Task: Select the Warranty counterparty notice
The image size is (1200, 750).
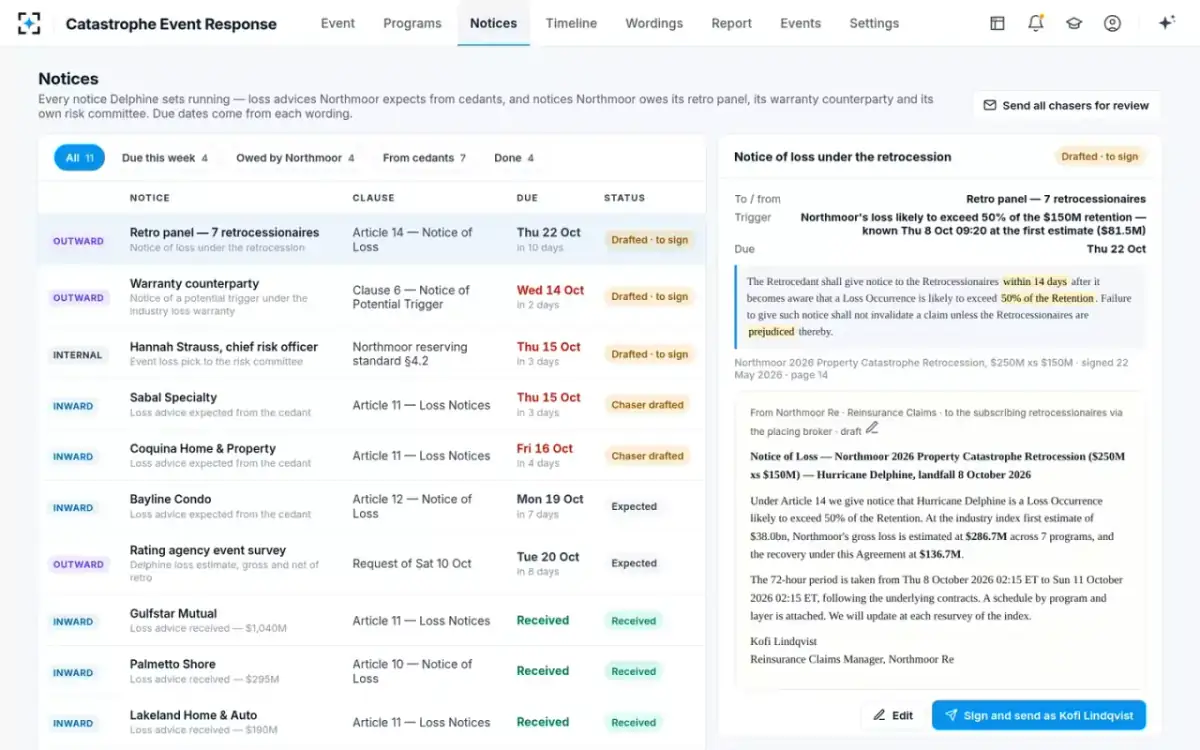Action: click(x=371, y=297)
